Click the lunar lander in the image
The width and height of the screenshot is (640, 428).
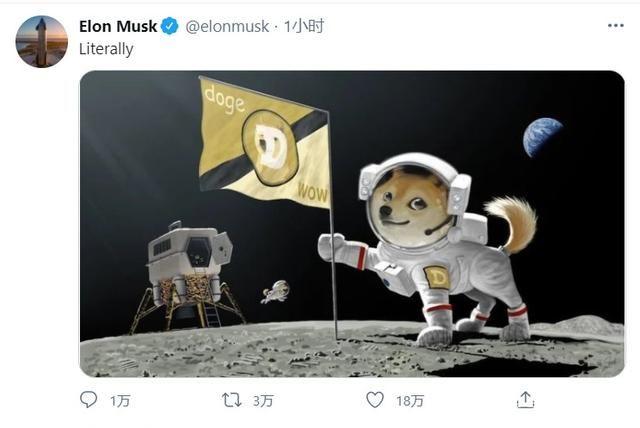[x=188, y=276]
